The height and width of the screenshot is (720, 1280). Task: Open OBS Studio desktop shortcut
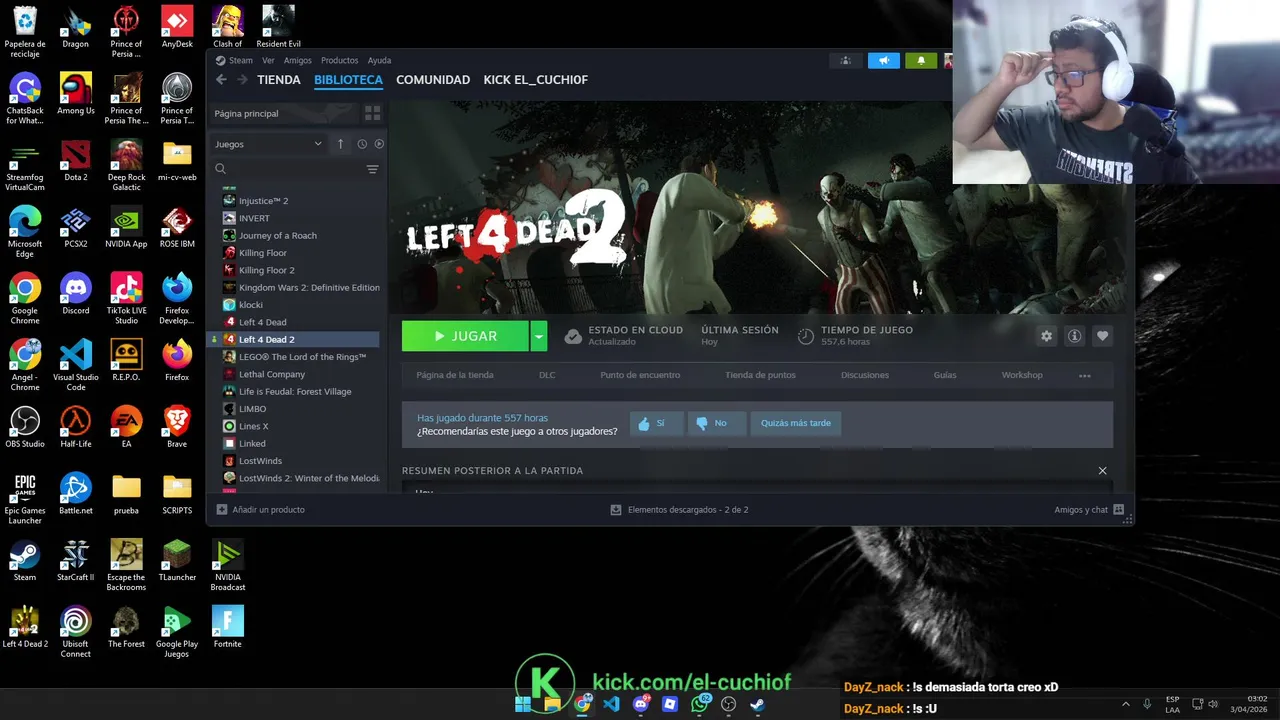tap(25, 428)
